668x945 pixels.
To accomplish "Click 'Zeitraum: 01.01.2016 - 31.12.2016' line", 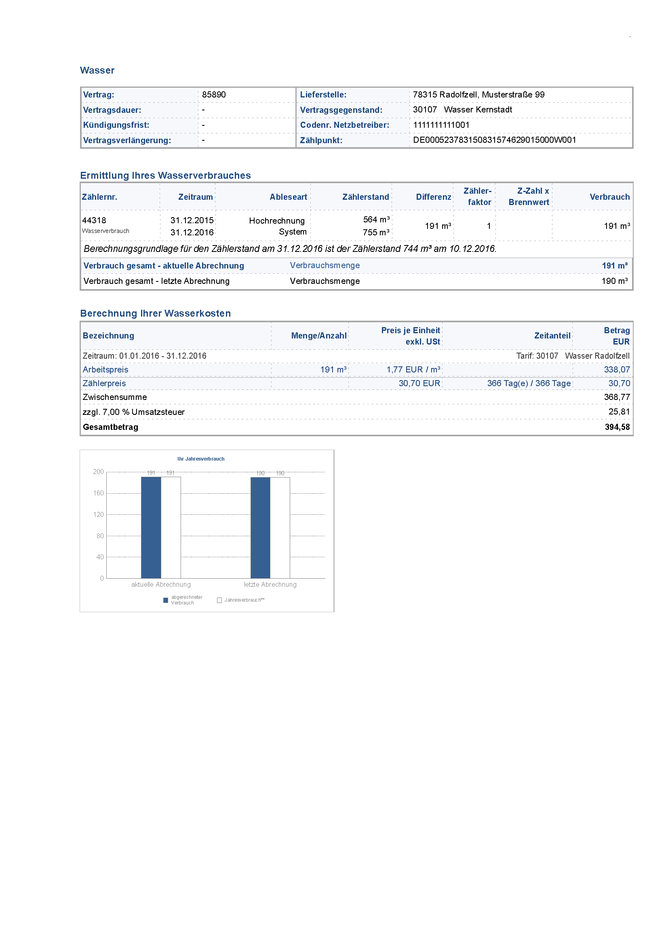I will point(145,356).
